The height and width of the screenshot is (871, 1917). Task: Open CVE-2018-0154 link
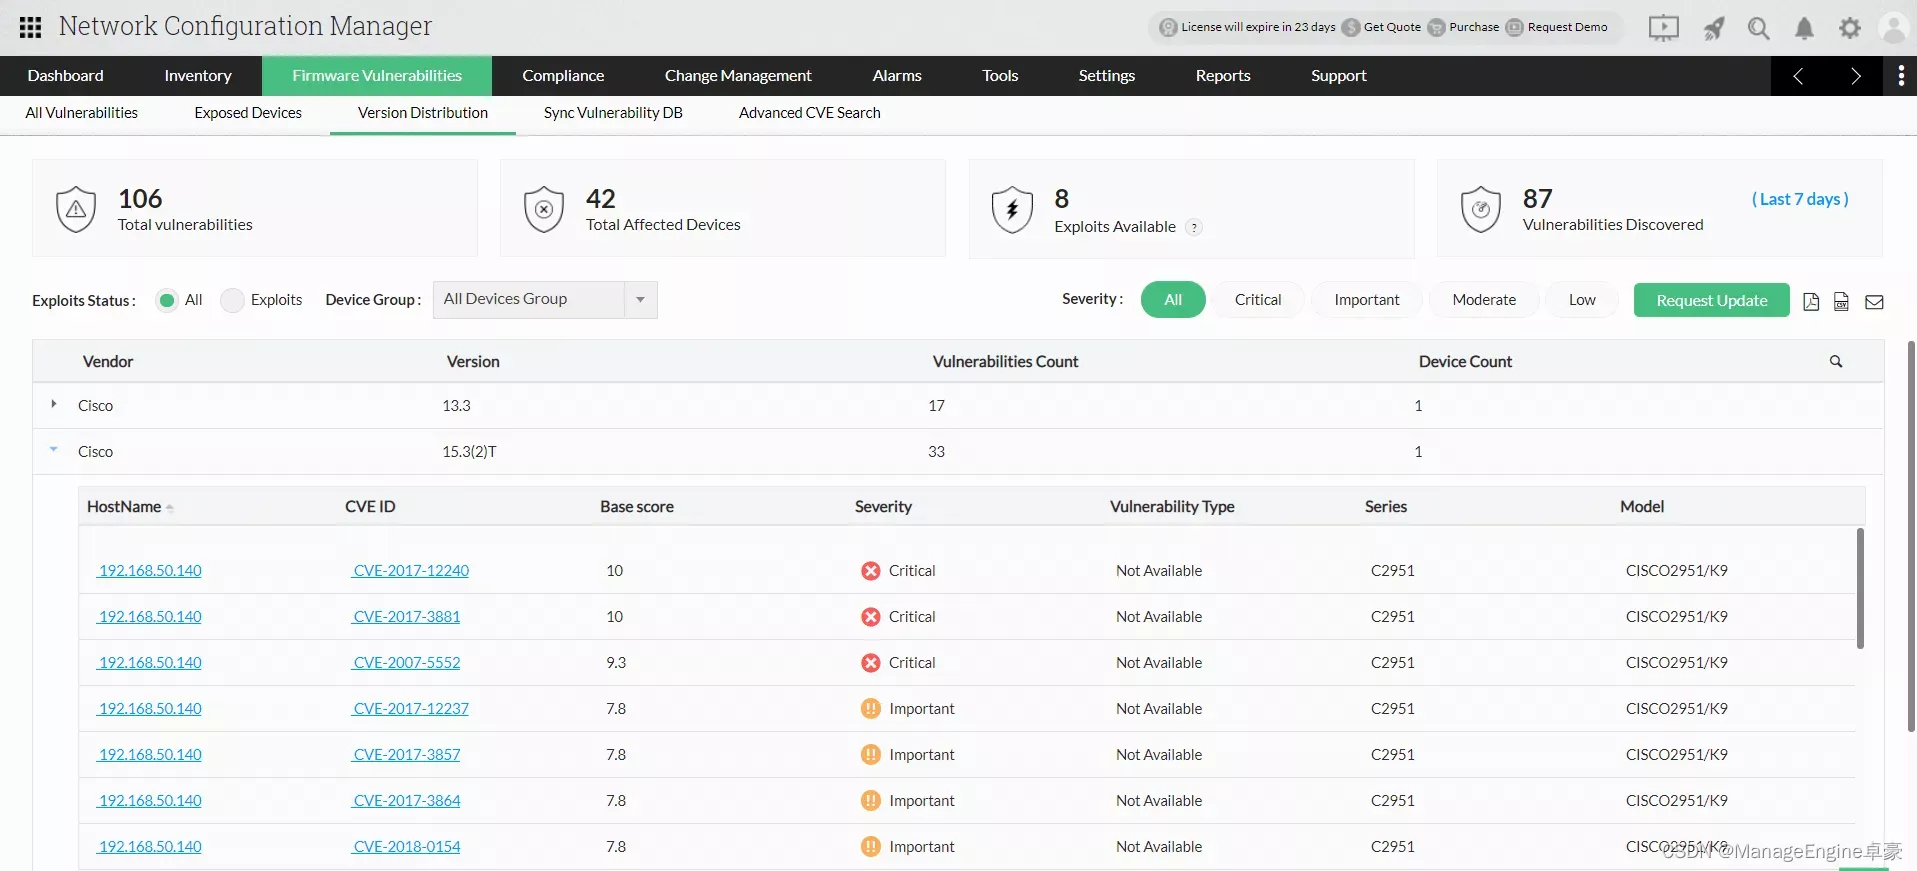coord(406,847)
